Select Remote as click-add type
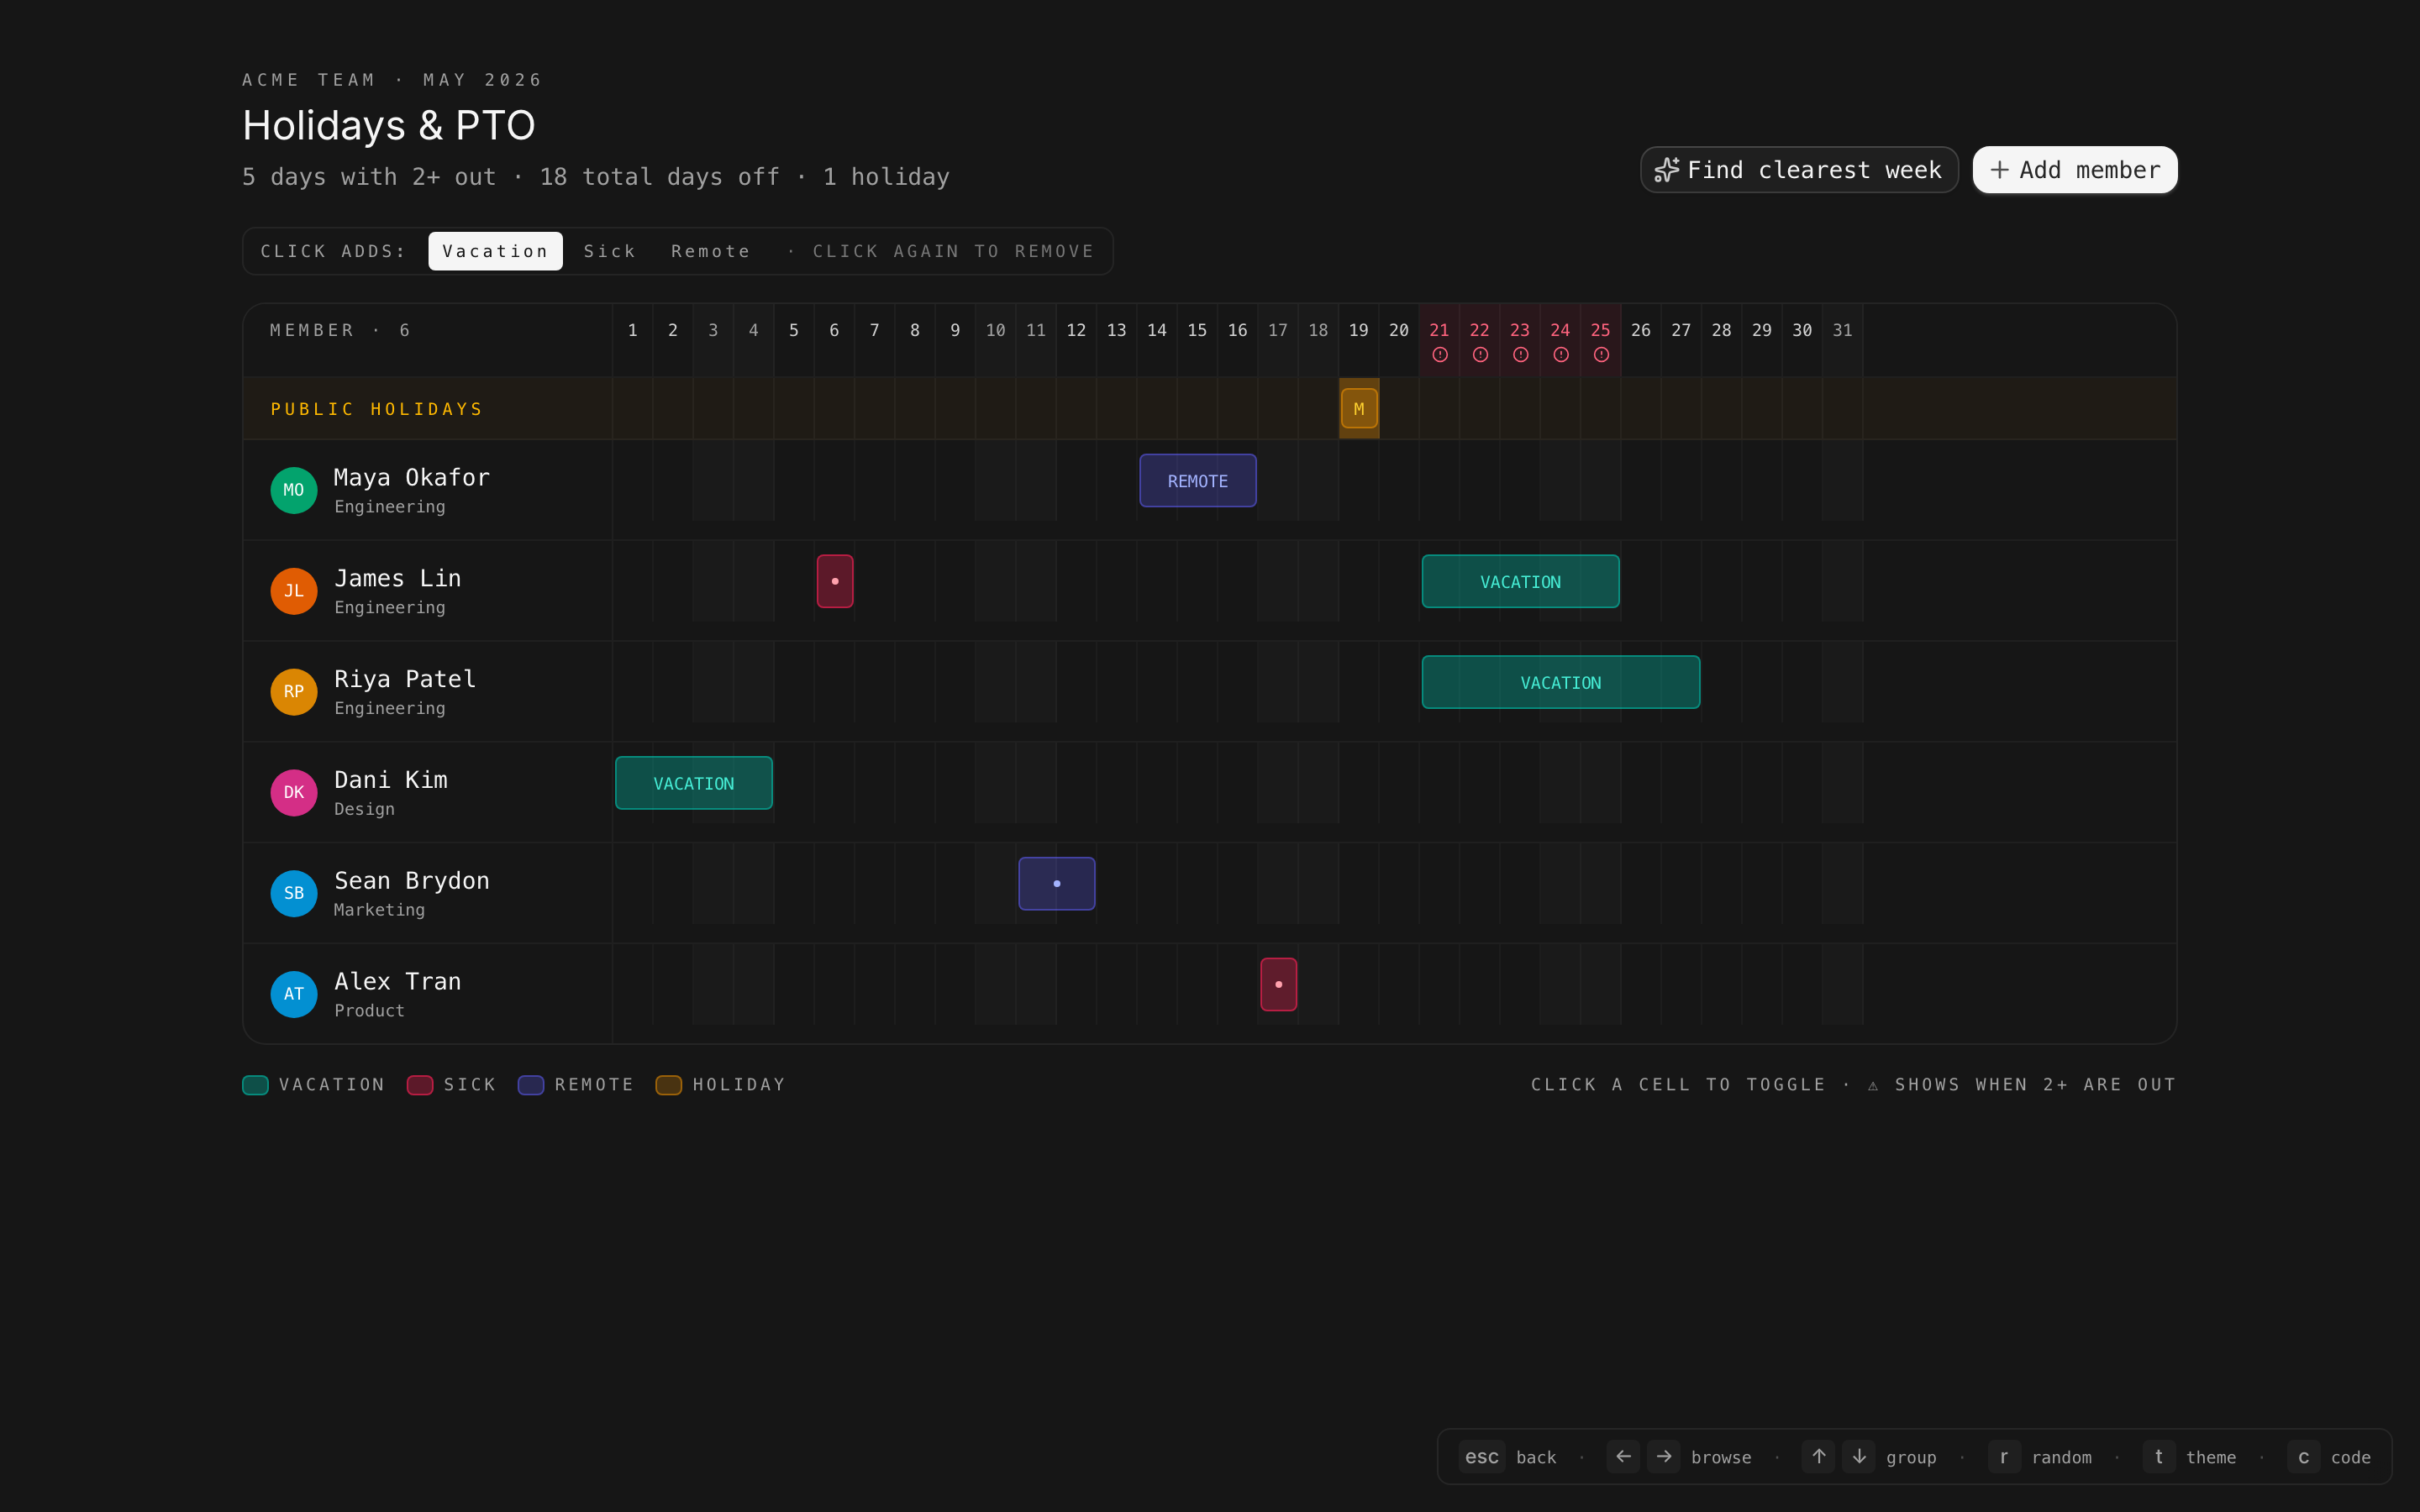 [x=710, y=251]
